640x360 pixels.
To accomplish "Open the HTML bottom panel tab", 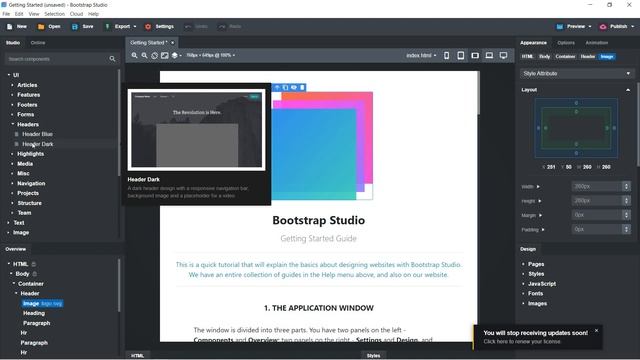I will tap(138, 356).
